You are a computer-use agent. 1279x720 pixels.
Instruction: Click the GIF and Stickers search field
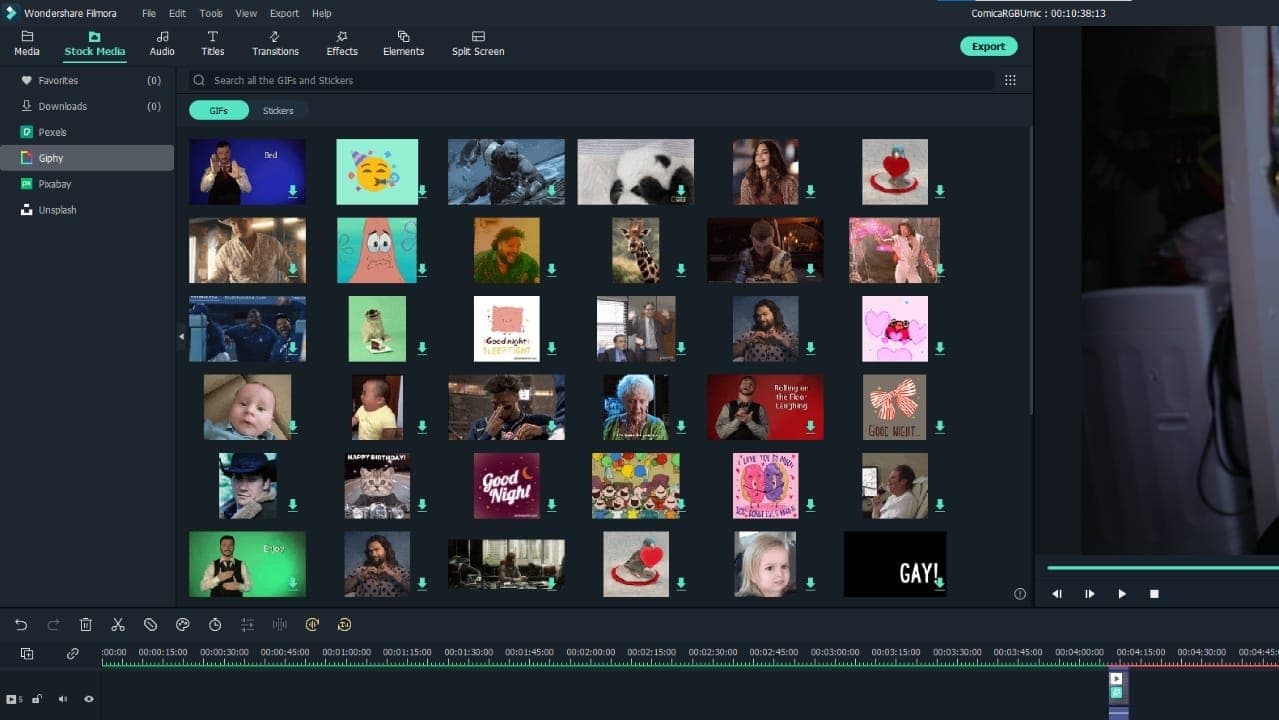(590, 80)
